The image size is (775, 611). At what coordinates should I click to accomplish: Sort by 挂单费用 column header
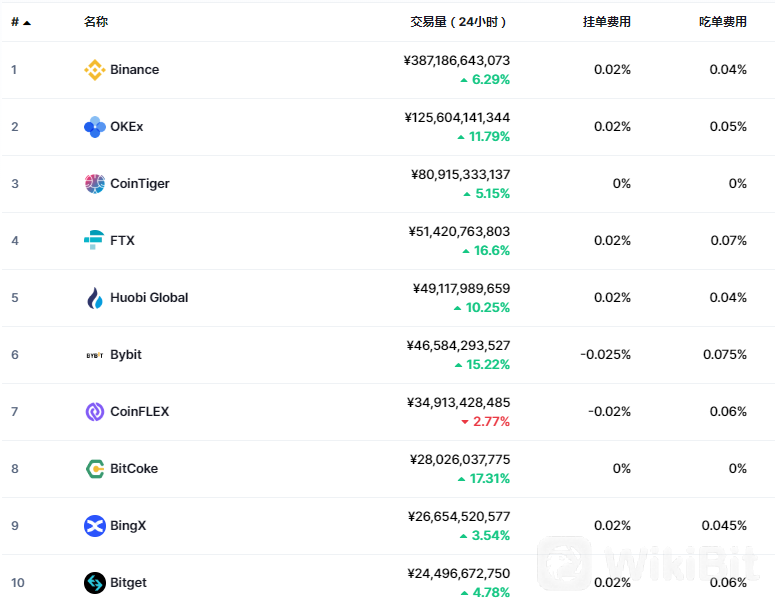(x=606, y=22)
